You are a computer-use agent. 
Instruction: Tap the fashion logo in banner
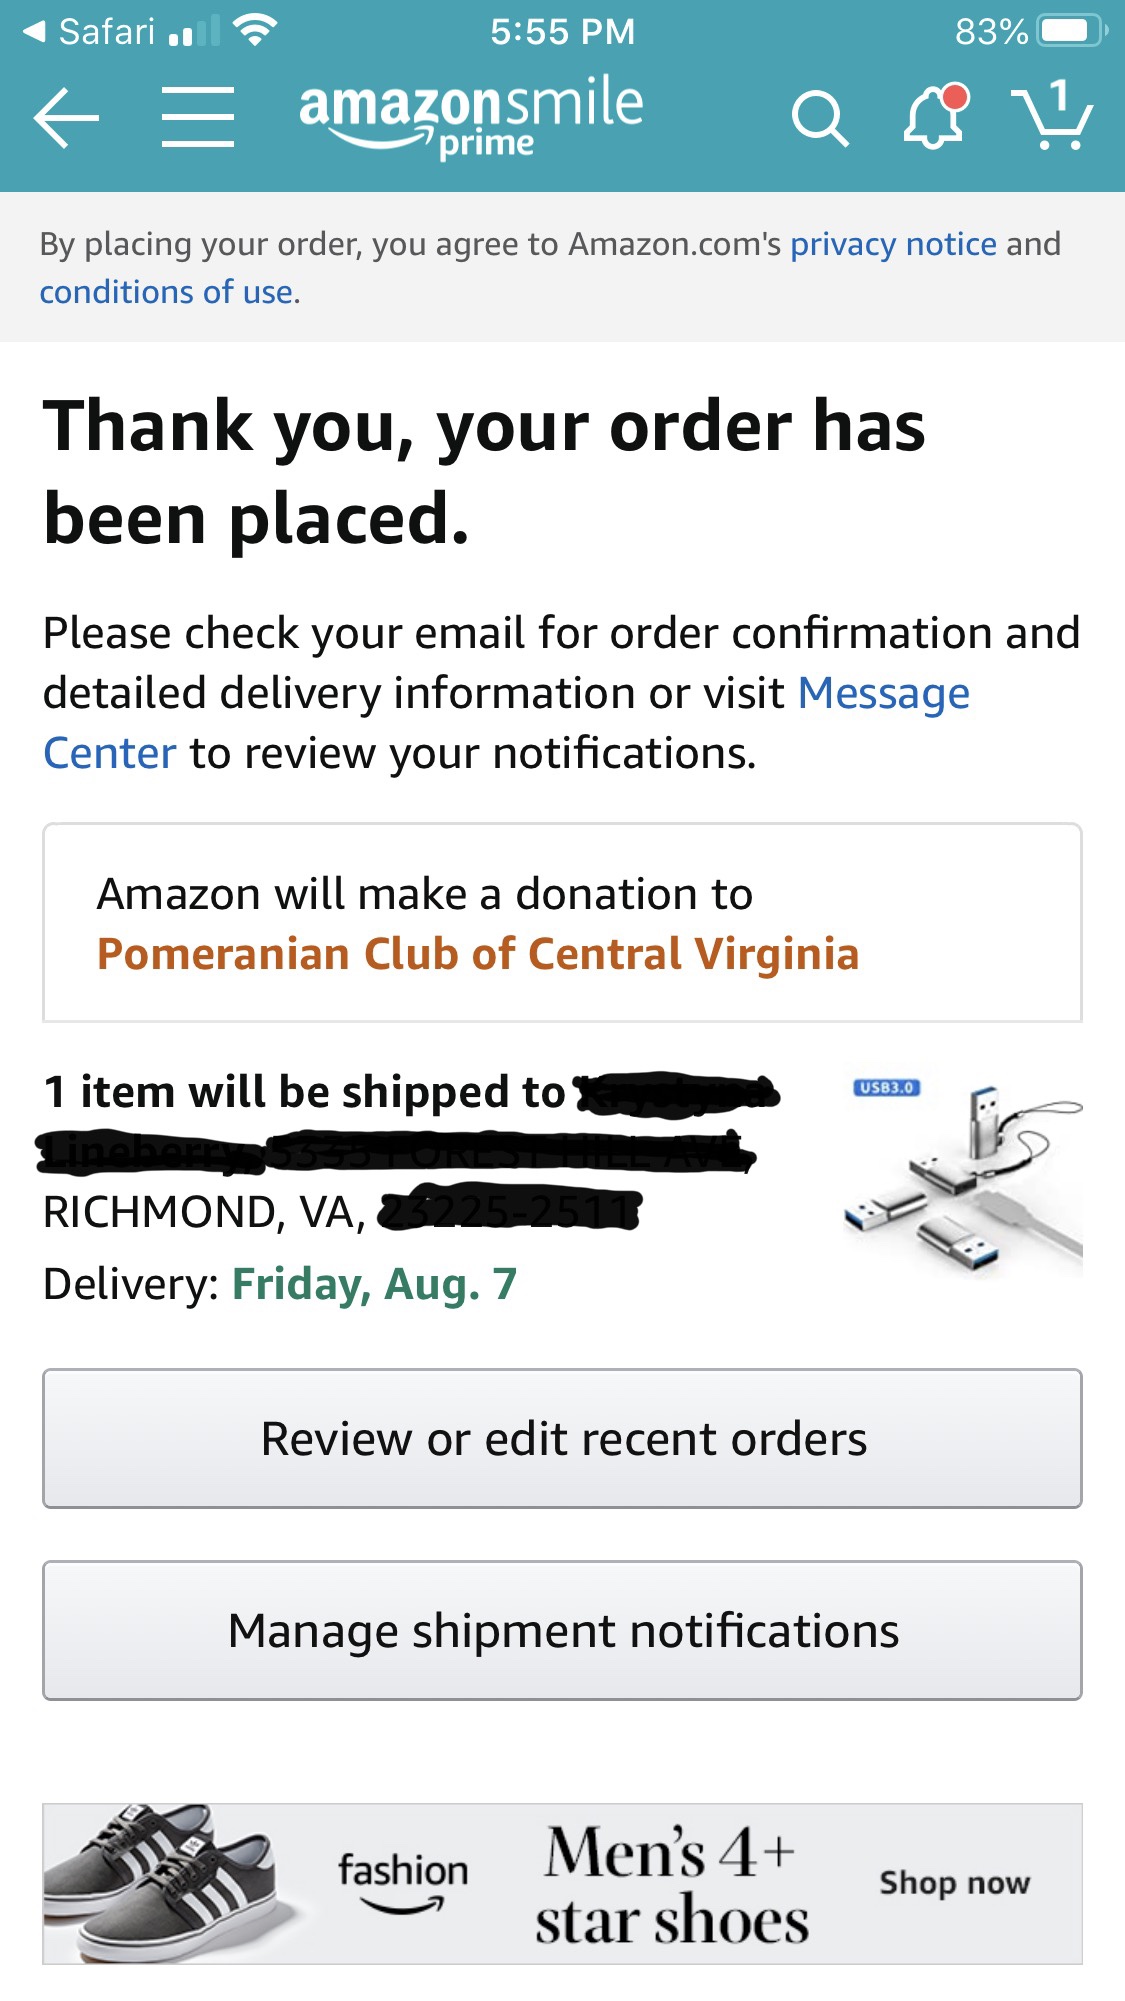pyautogui.click(x=402, y=1881)
